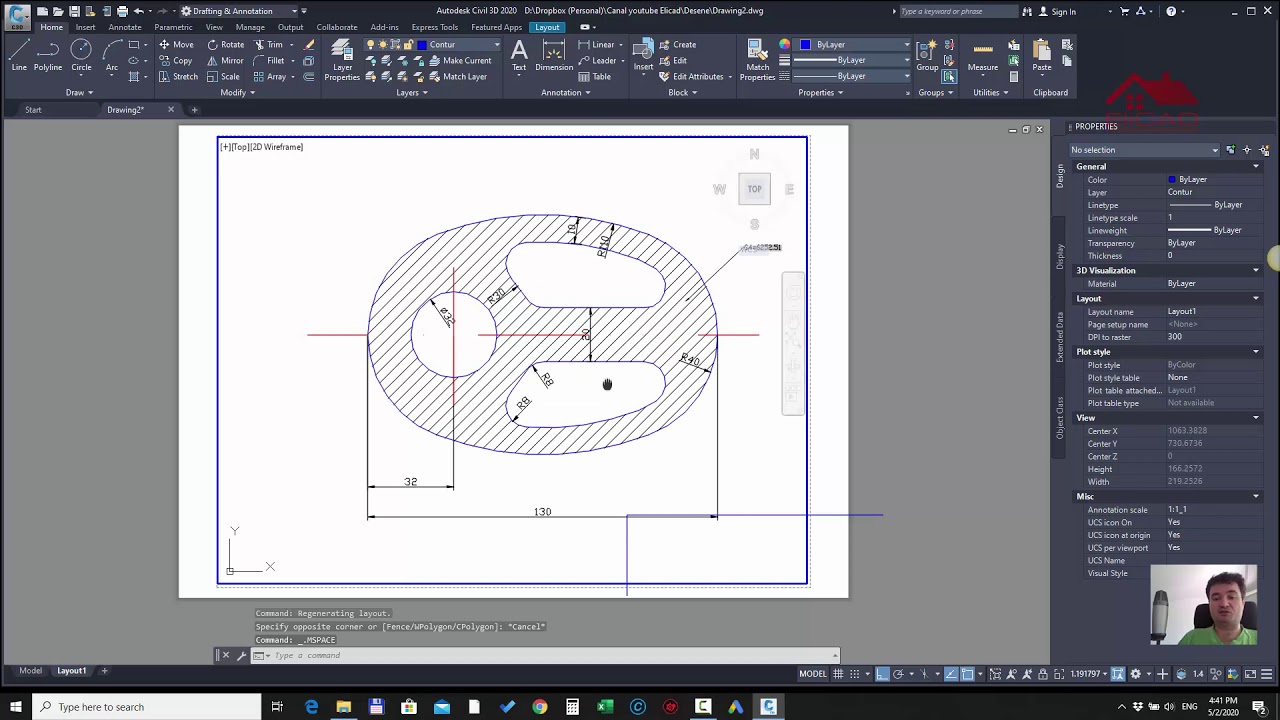
Task: Activate the Scale command
Action: (x=224, y=77)
